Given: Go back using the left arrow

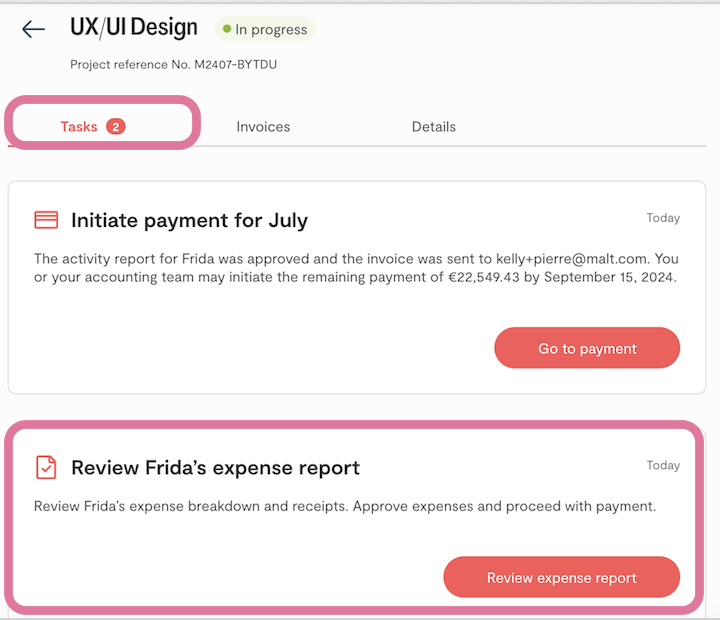Looking at the screenshot, I should click(x=33, y=29).
